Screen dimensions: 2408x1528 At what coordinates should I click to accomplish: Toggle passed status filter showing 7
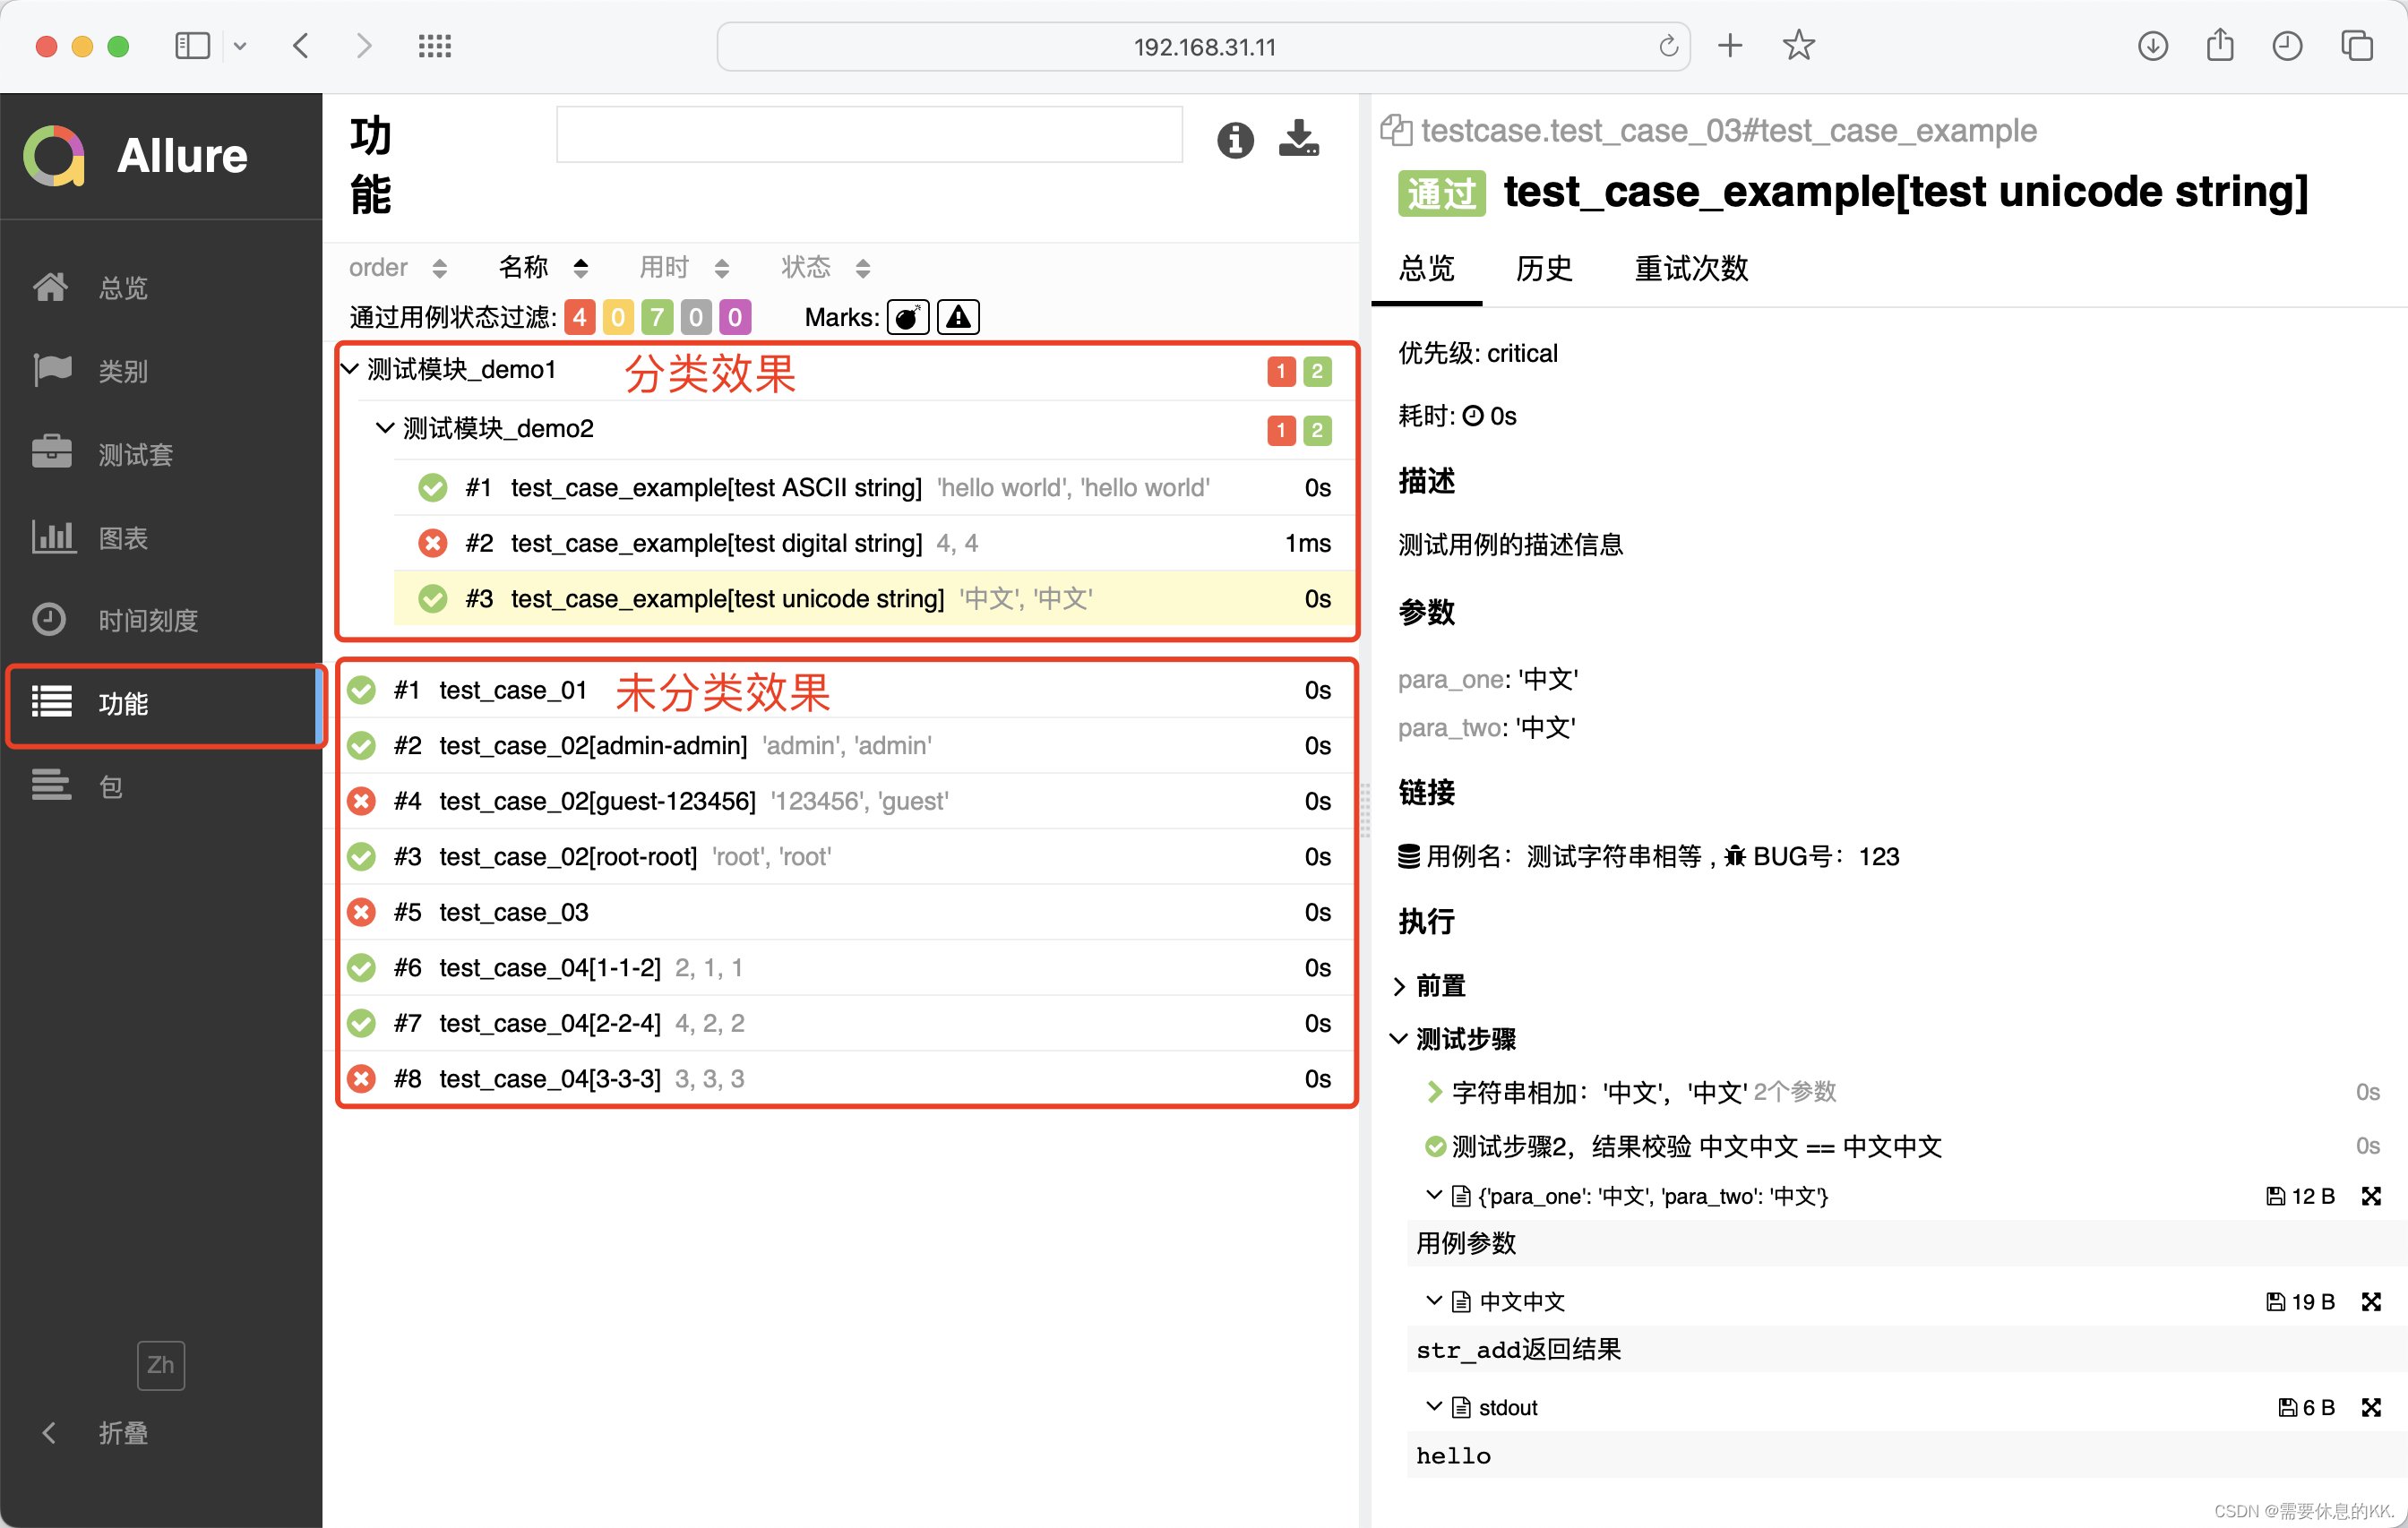[657, 318]
